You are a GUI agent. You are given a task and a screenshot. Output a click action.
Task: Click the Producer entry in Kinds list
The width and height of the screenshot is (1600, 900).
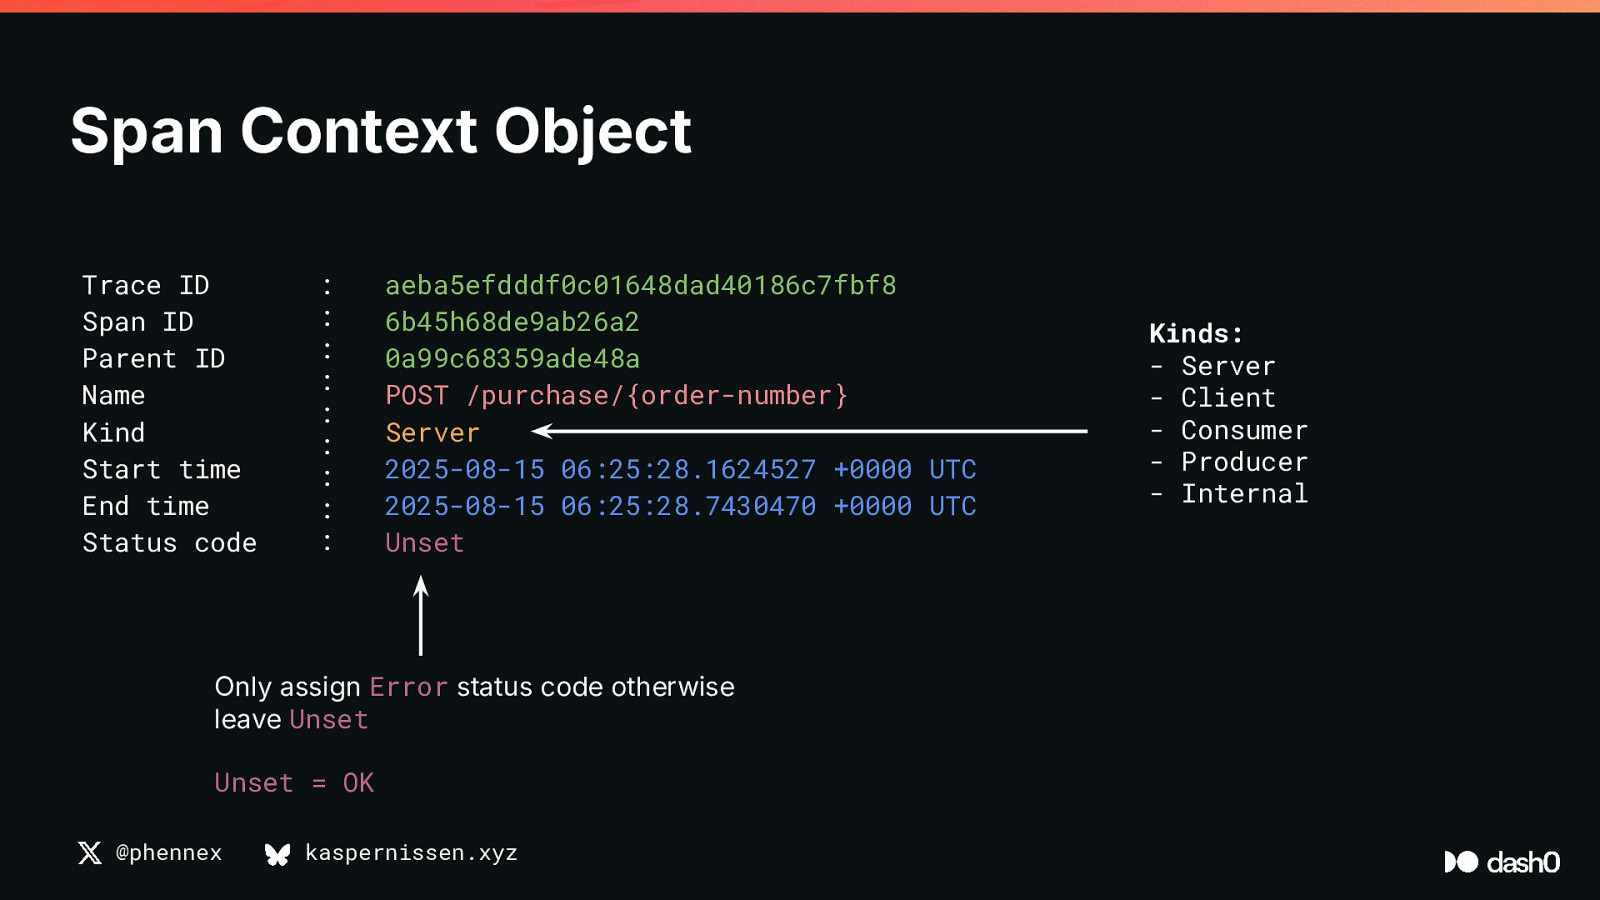click(x=1244, y=462)
